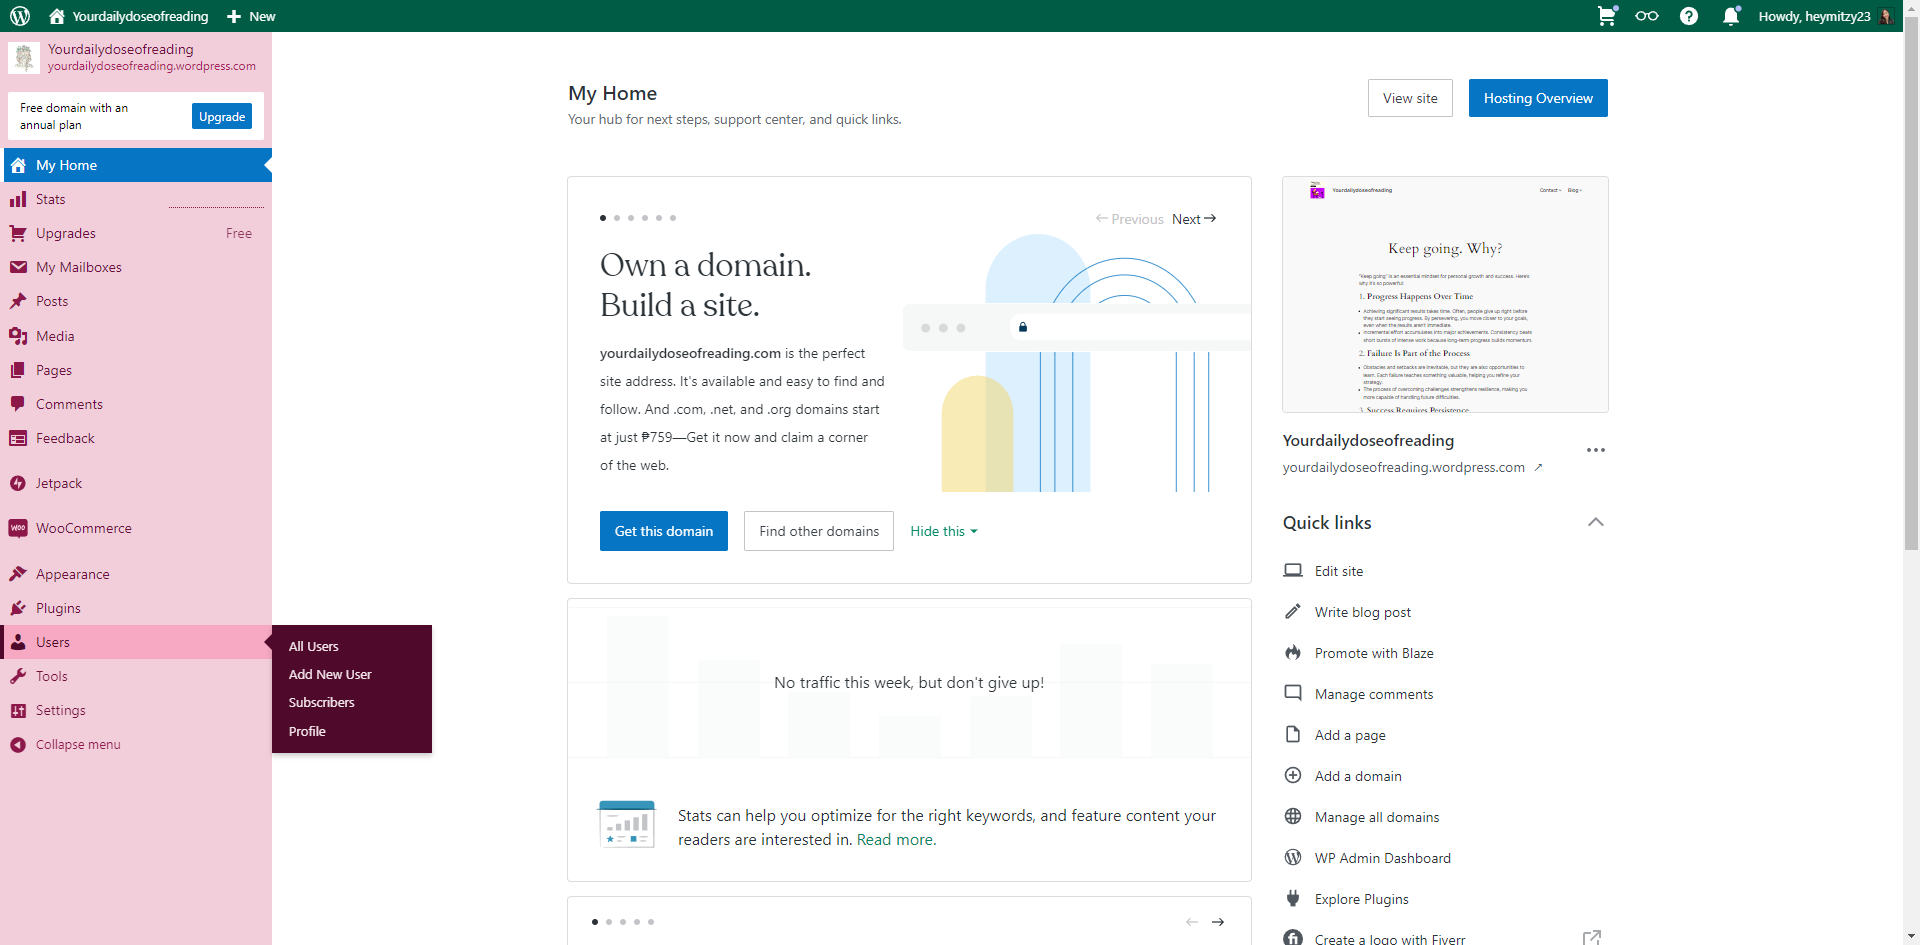Go to Next domain card slide
The width and height of the screenshot is (1920, 945).
point(1194,219)
